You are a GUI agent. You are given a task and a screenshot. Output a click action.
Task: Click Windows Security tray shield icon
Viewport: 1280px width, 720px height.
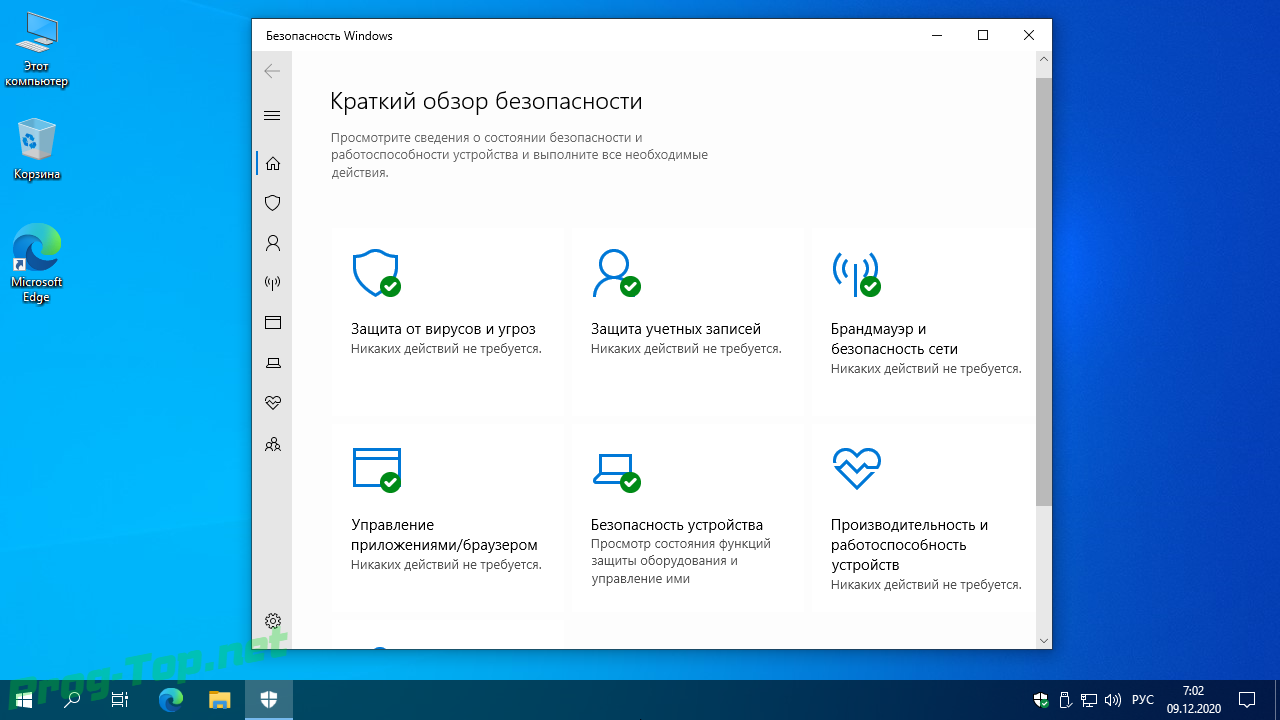pyautogui.click(x=1041, y=700)
